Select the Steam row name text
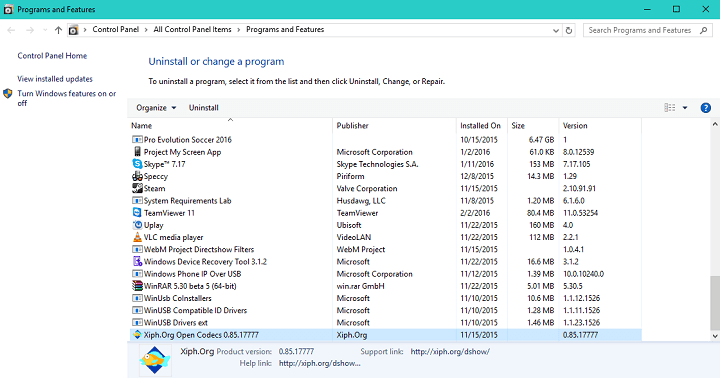720x378 pixels. click(x=154, y=188)
